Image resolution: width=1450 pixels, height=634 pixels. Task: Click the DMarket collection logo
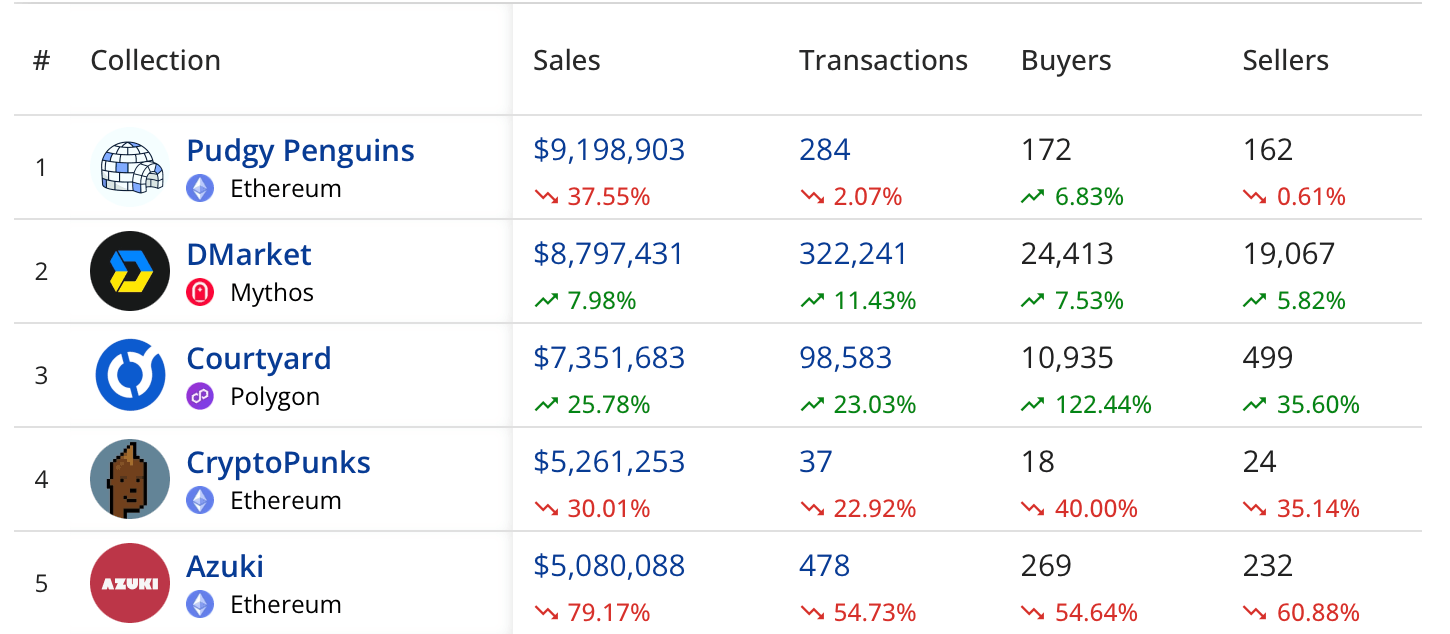(x=130, y=271)
